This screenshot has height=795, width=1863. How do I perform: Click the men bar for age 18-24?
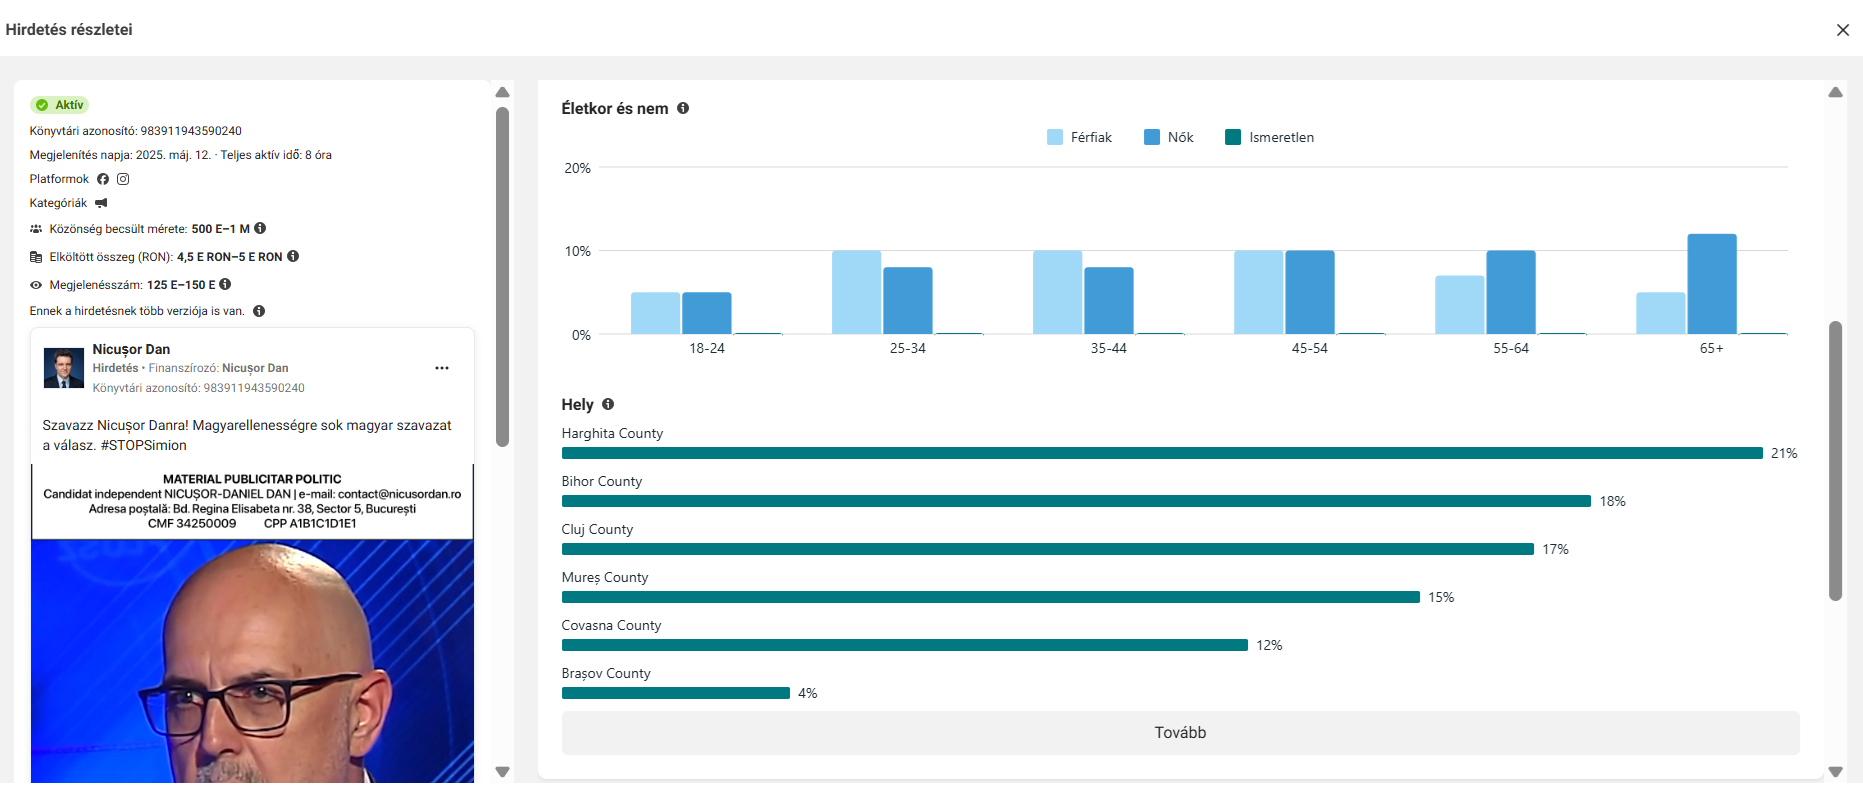pos(656,313)
